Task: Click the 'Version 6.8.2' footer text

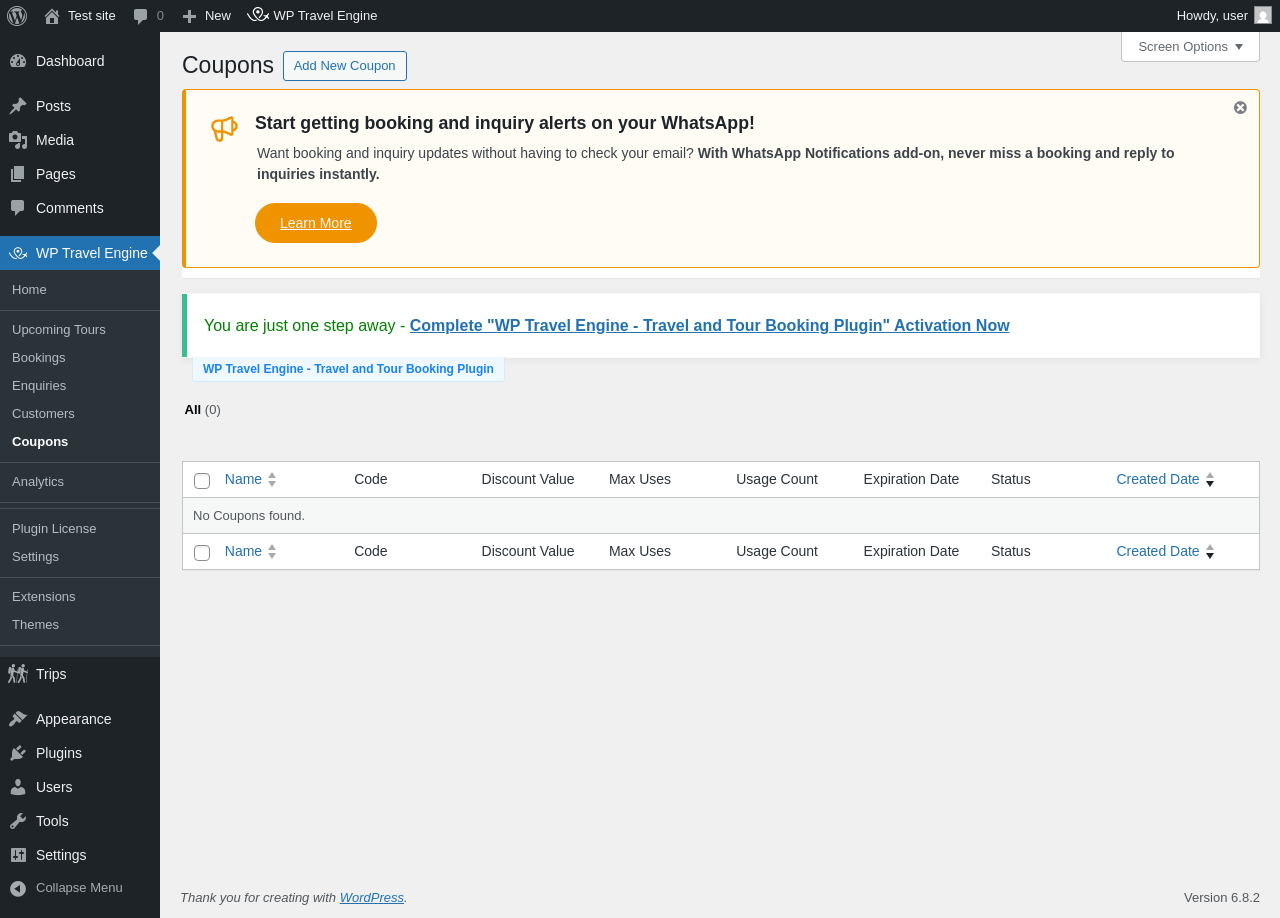Action: (x=1222, y=897)
